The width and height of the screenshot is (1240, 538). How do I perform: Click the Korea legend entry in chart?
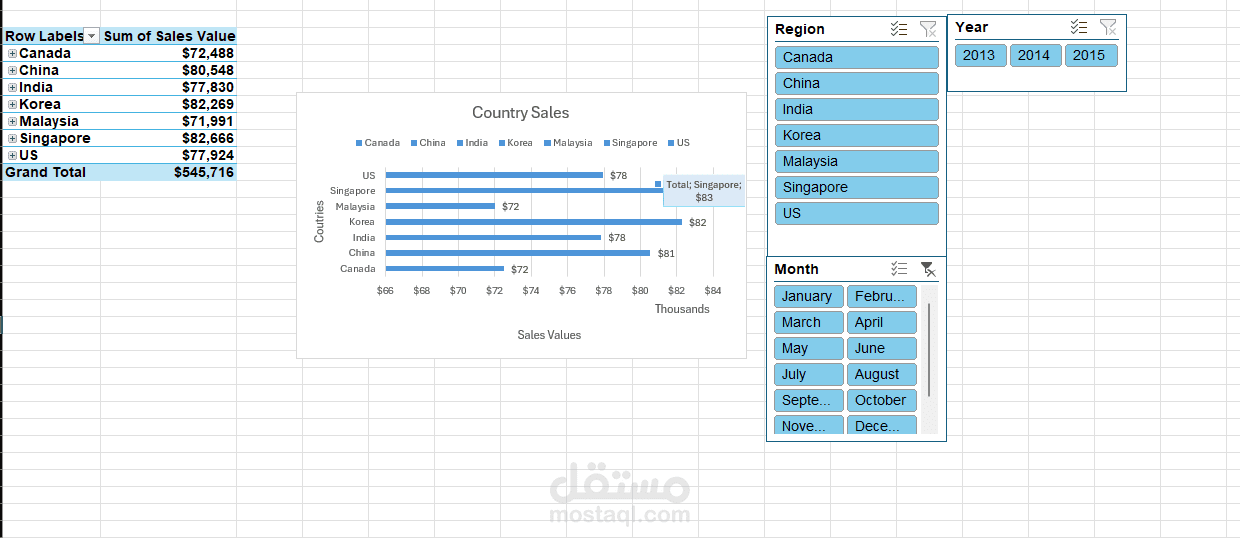[515, 143]
